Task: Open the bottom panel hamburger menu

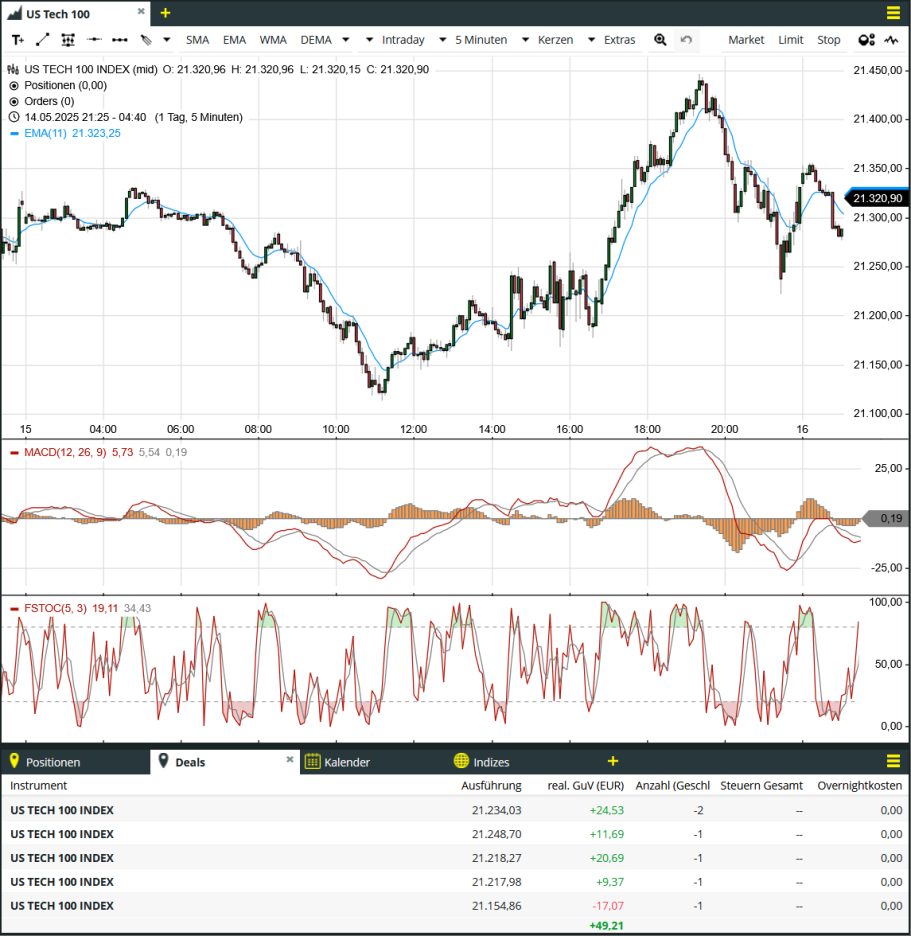Action: coord(893,760)
